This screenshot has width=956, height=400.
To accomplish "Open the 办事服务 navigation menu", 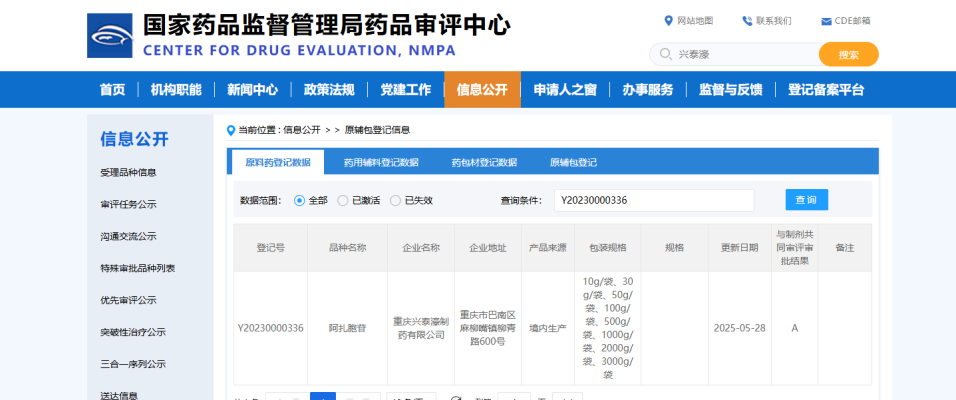I will [647, 90].
